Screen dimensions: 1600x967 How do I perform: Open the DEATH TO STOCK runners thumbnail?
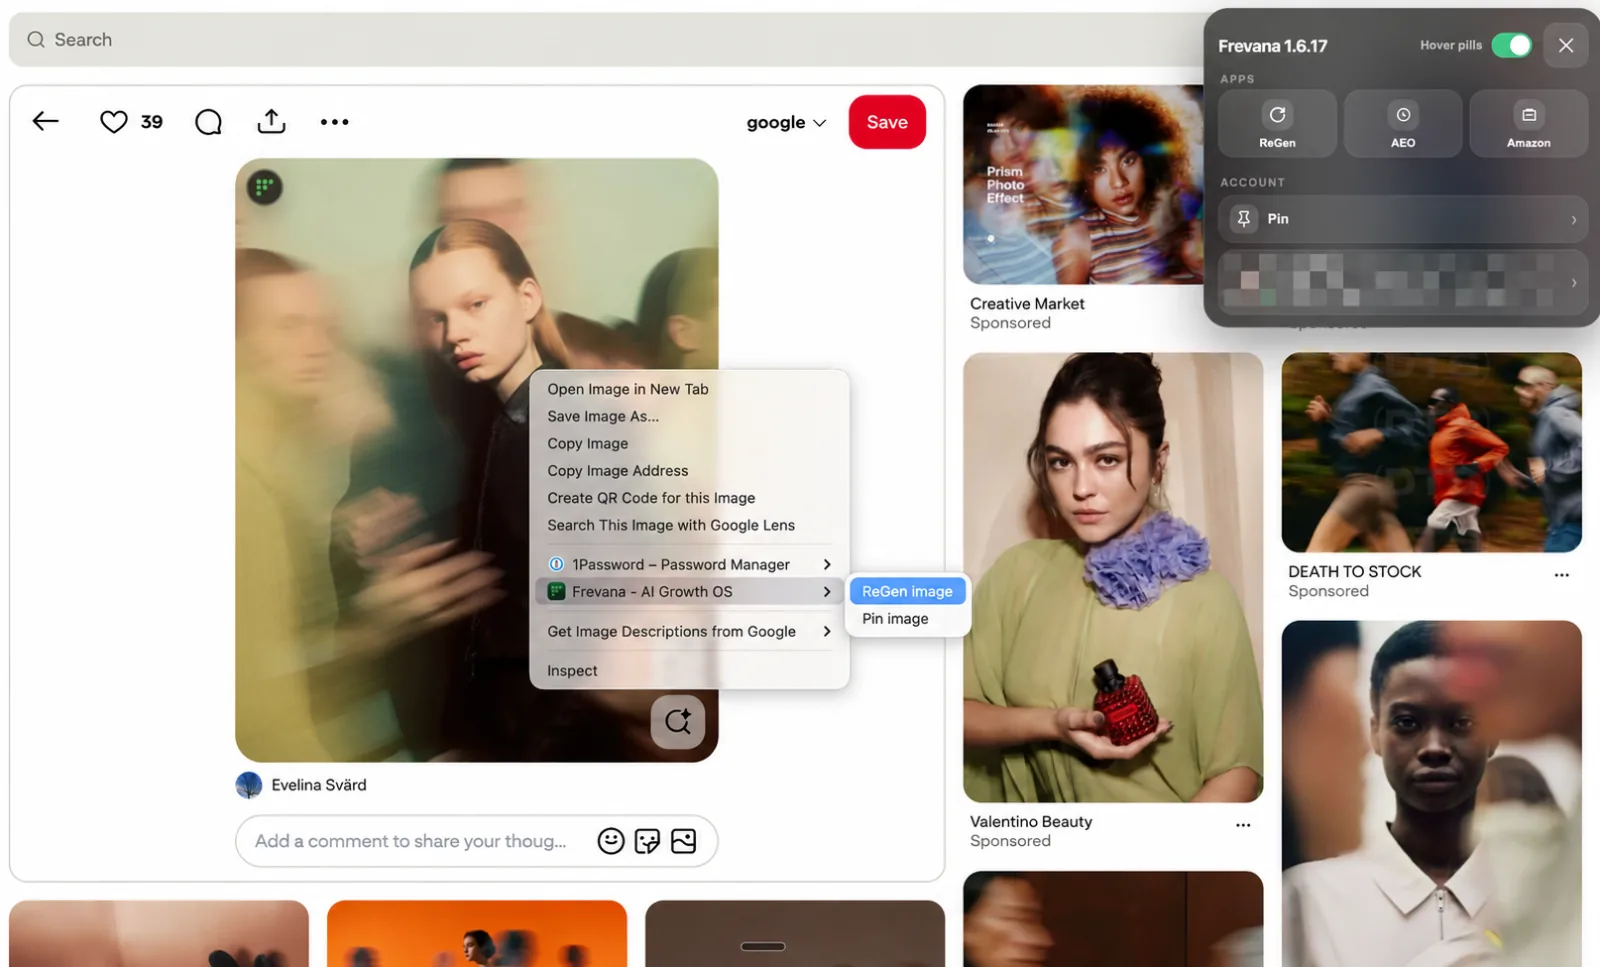[x=1431, y=452]
